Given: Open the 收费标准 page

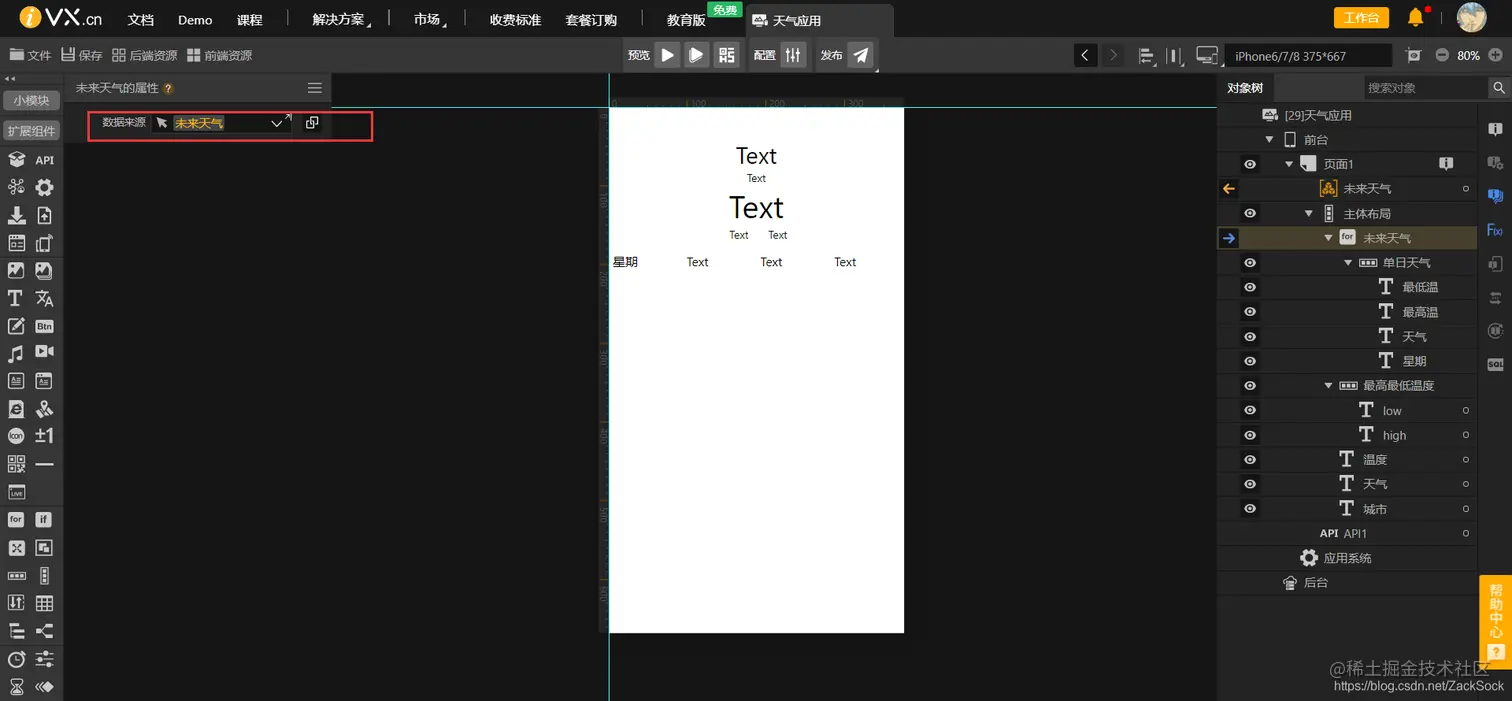Looking at the screenshot, I should point(515,20).
